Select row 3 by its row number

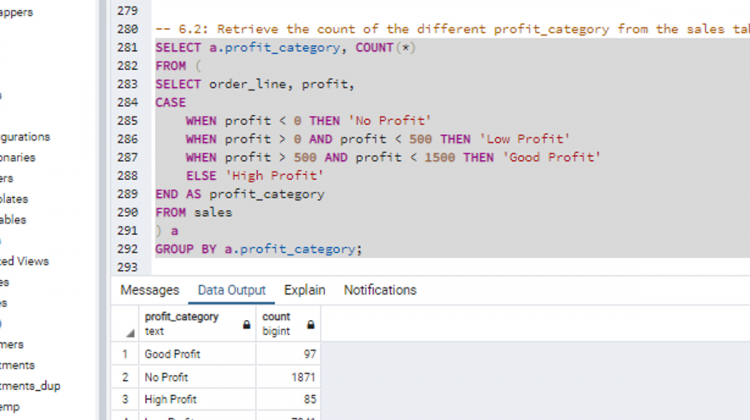click(x=125, y=401)
